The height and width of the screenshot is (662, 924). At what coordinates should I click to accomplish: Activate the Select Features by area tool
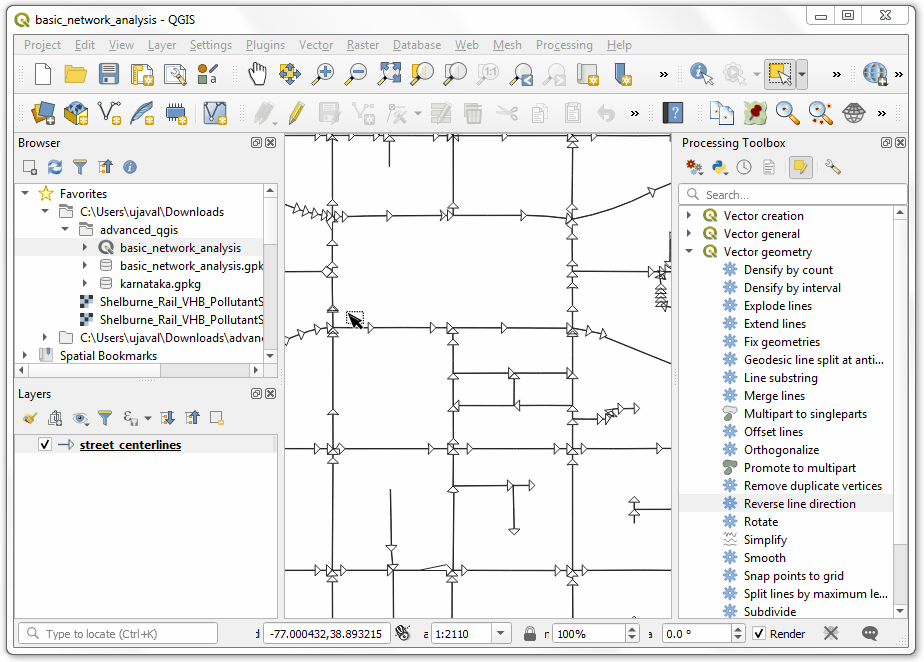(x=780, y=74)
